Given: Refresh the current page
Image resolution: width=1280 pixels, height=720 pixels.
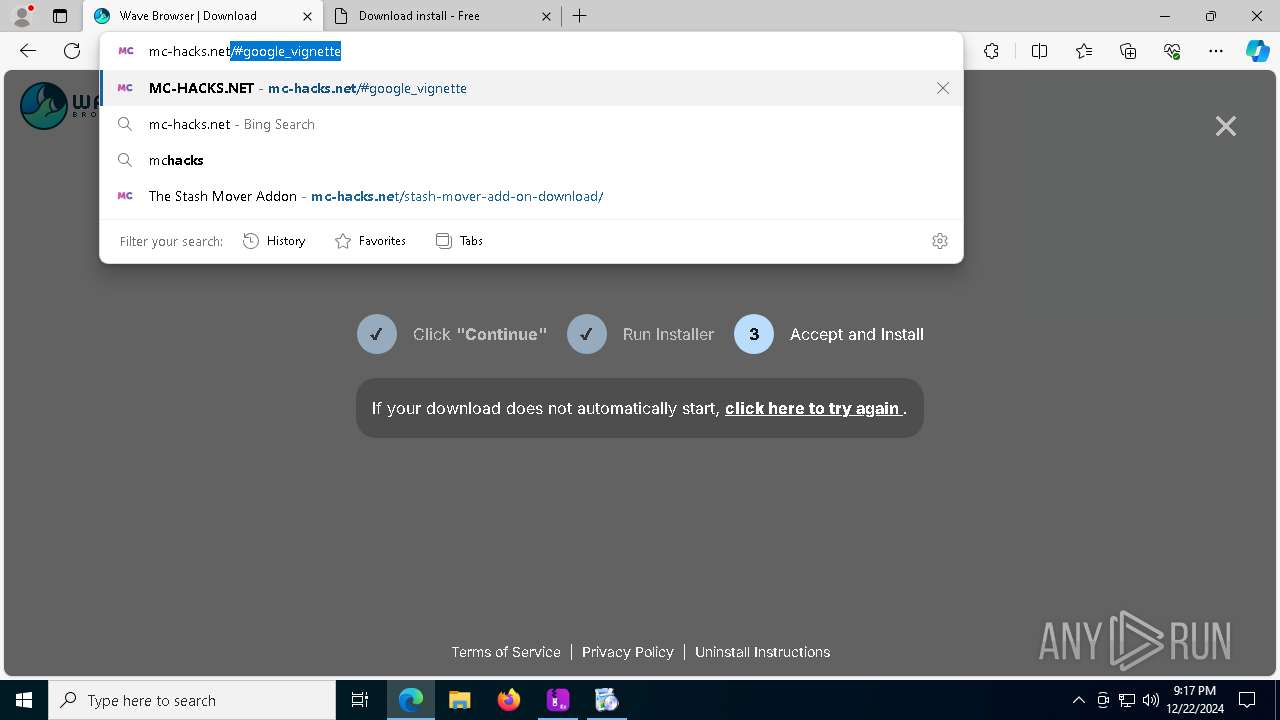Looking at the screenshot, I should [x=72, y=51].
